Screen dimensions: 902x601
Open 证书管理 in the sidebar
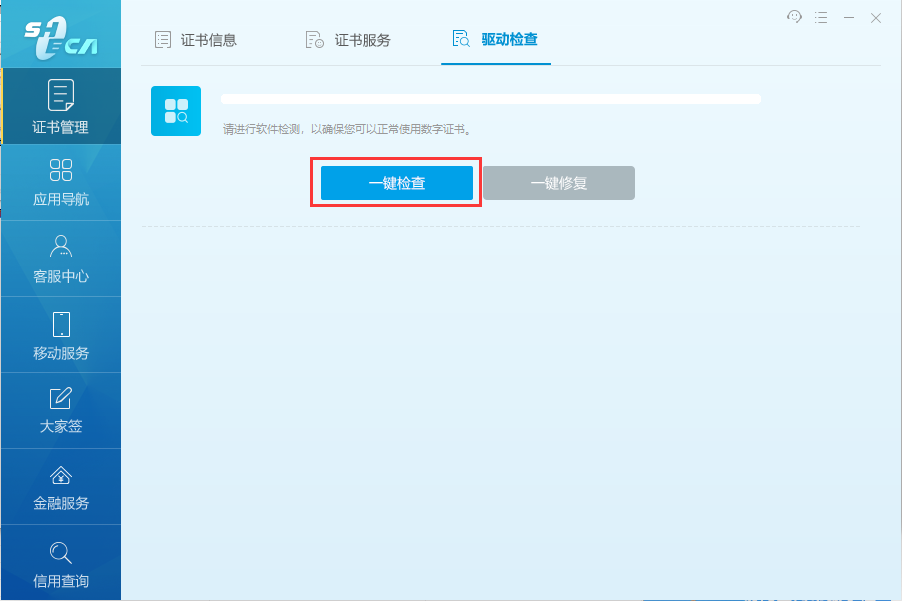coord(61,106)
